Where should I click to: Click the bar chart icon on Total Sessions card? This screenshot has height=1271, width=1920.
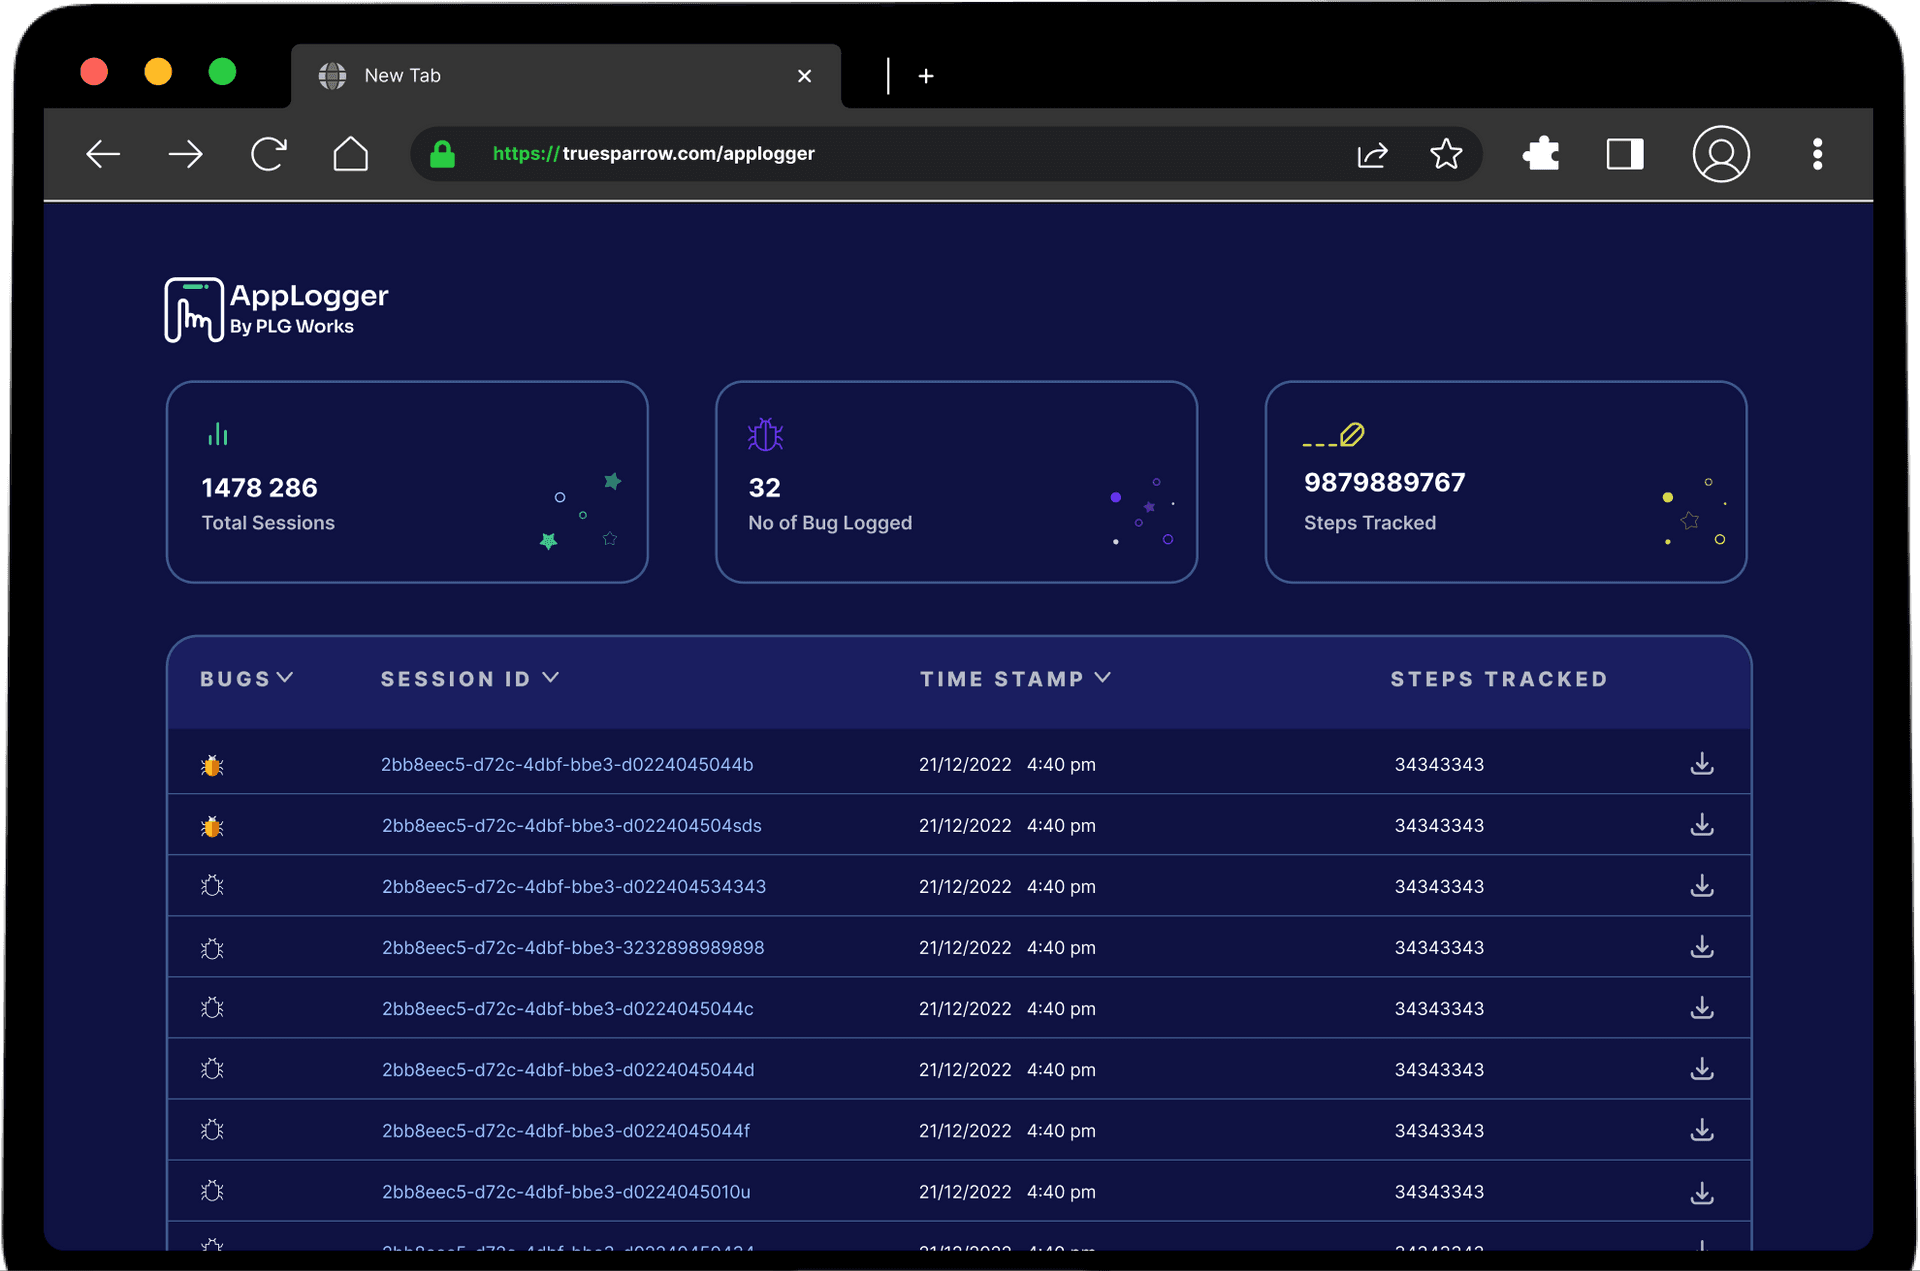(x=219, y=434)
